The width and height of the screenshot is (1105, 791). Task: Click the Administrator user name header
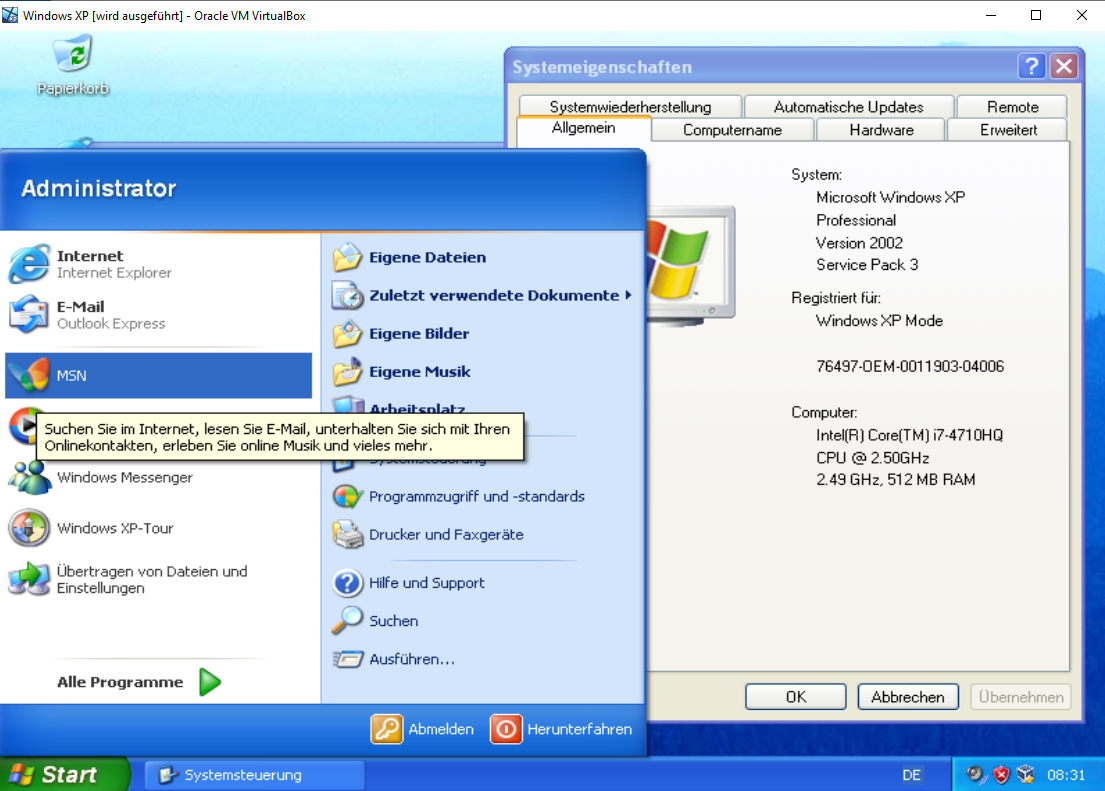pos(99,188)
